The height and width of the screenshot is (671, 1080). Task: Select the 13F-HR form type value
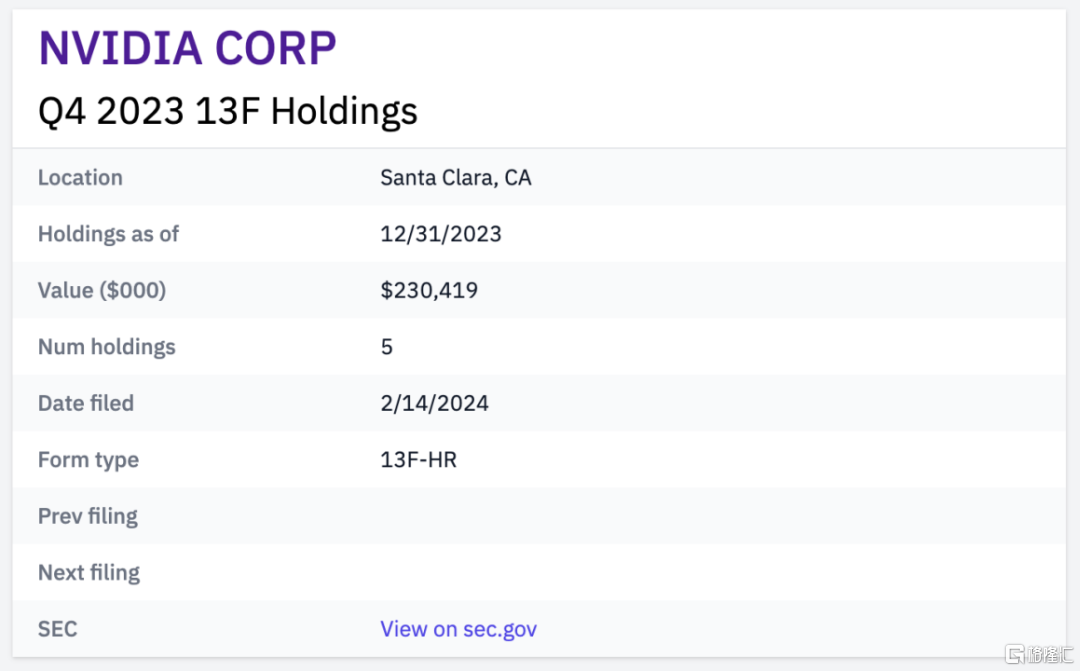(418, 460)
